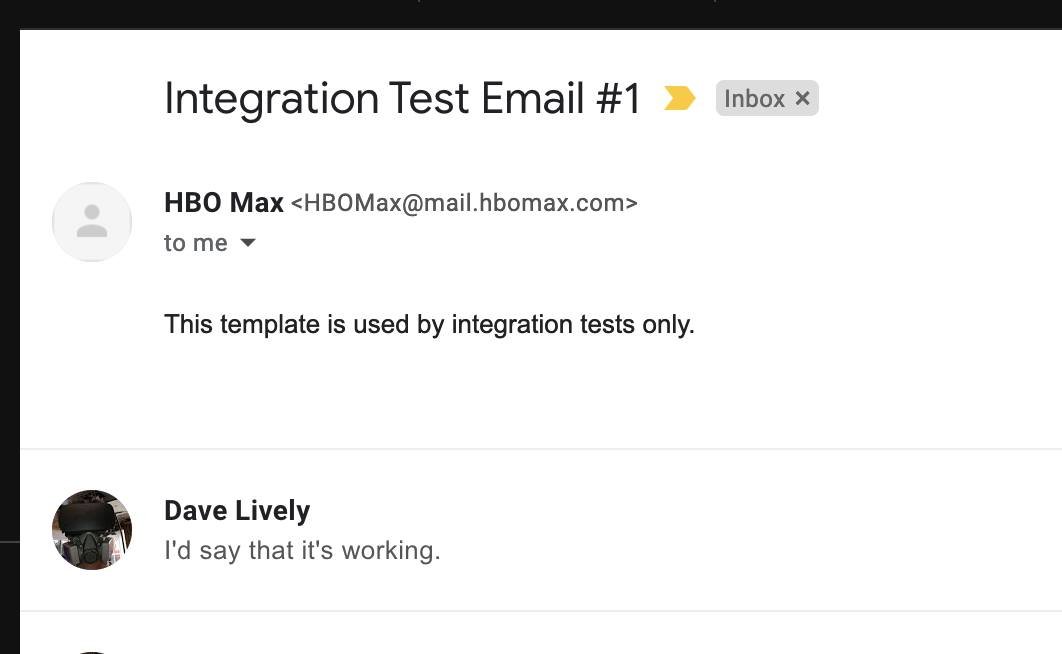Remove the Inbox label with X
This screenshot has height=654, width=1062.
(x=803, y=98)
